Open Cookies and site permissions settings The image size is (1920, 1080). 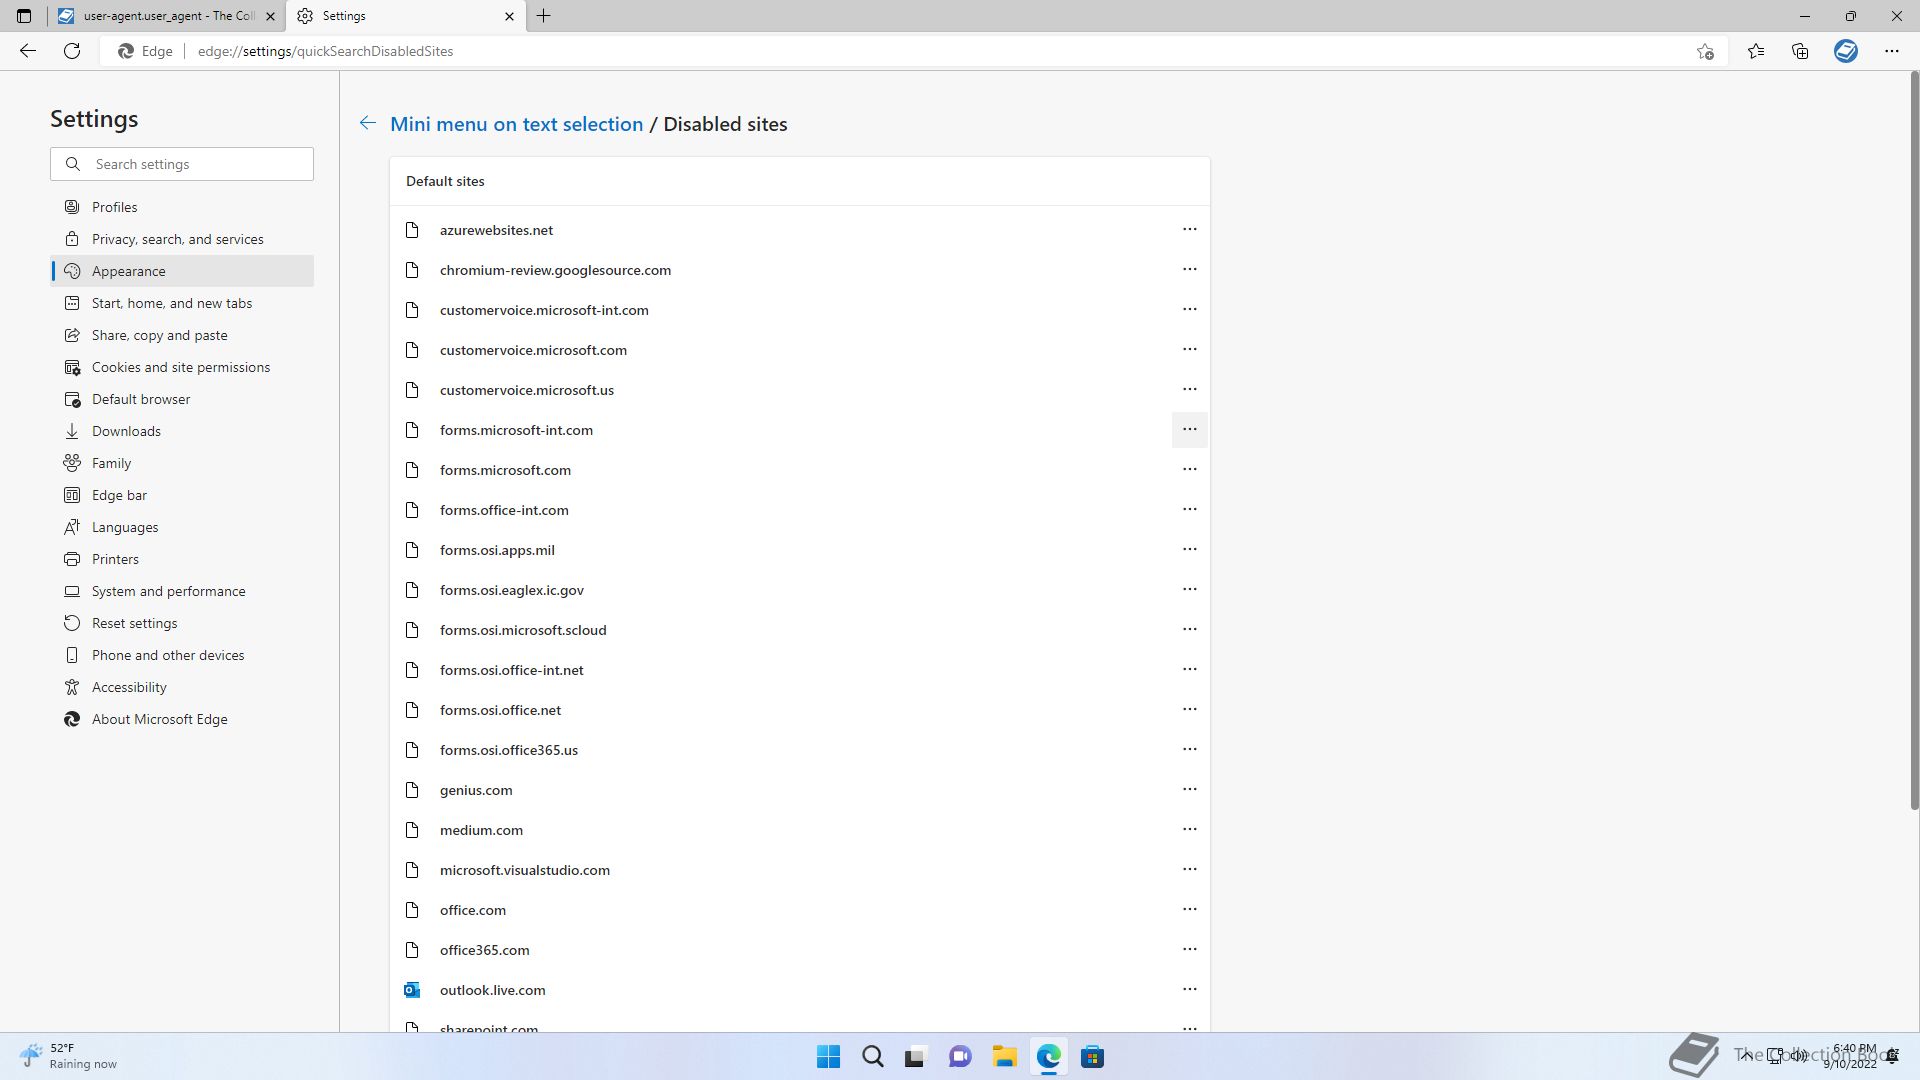click(x=182, y=367)
